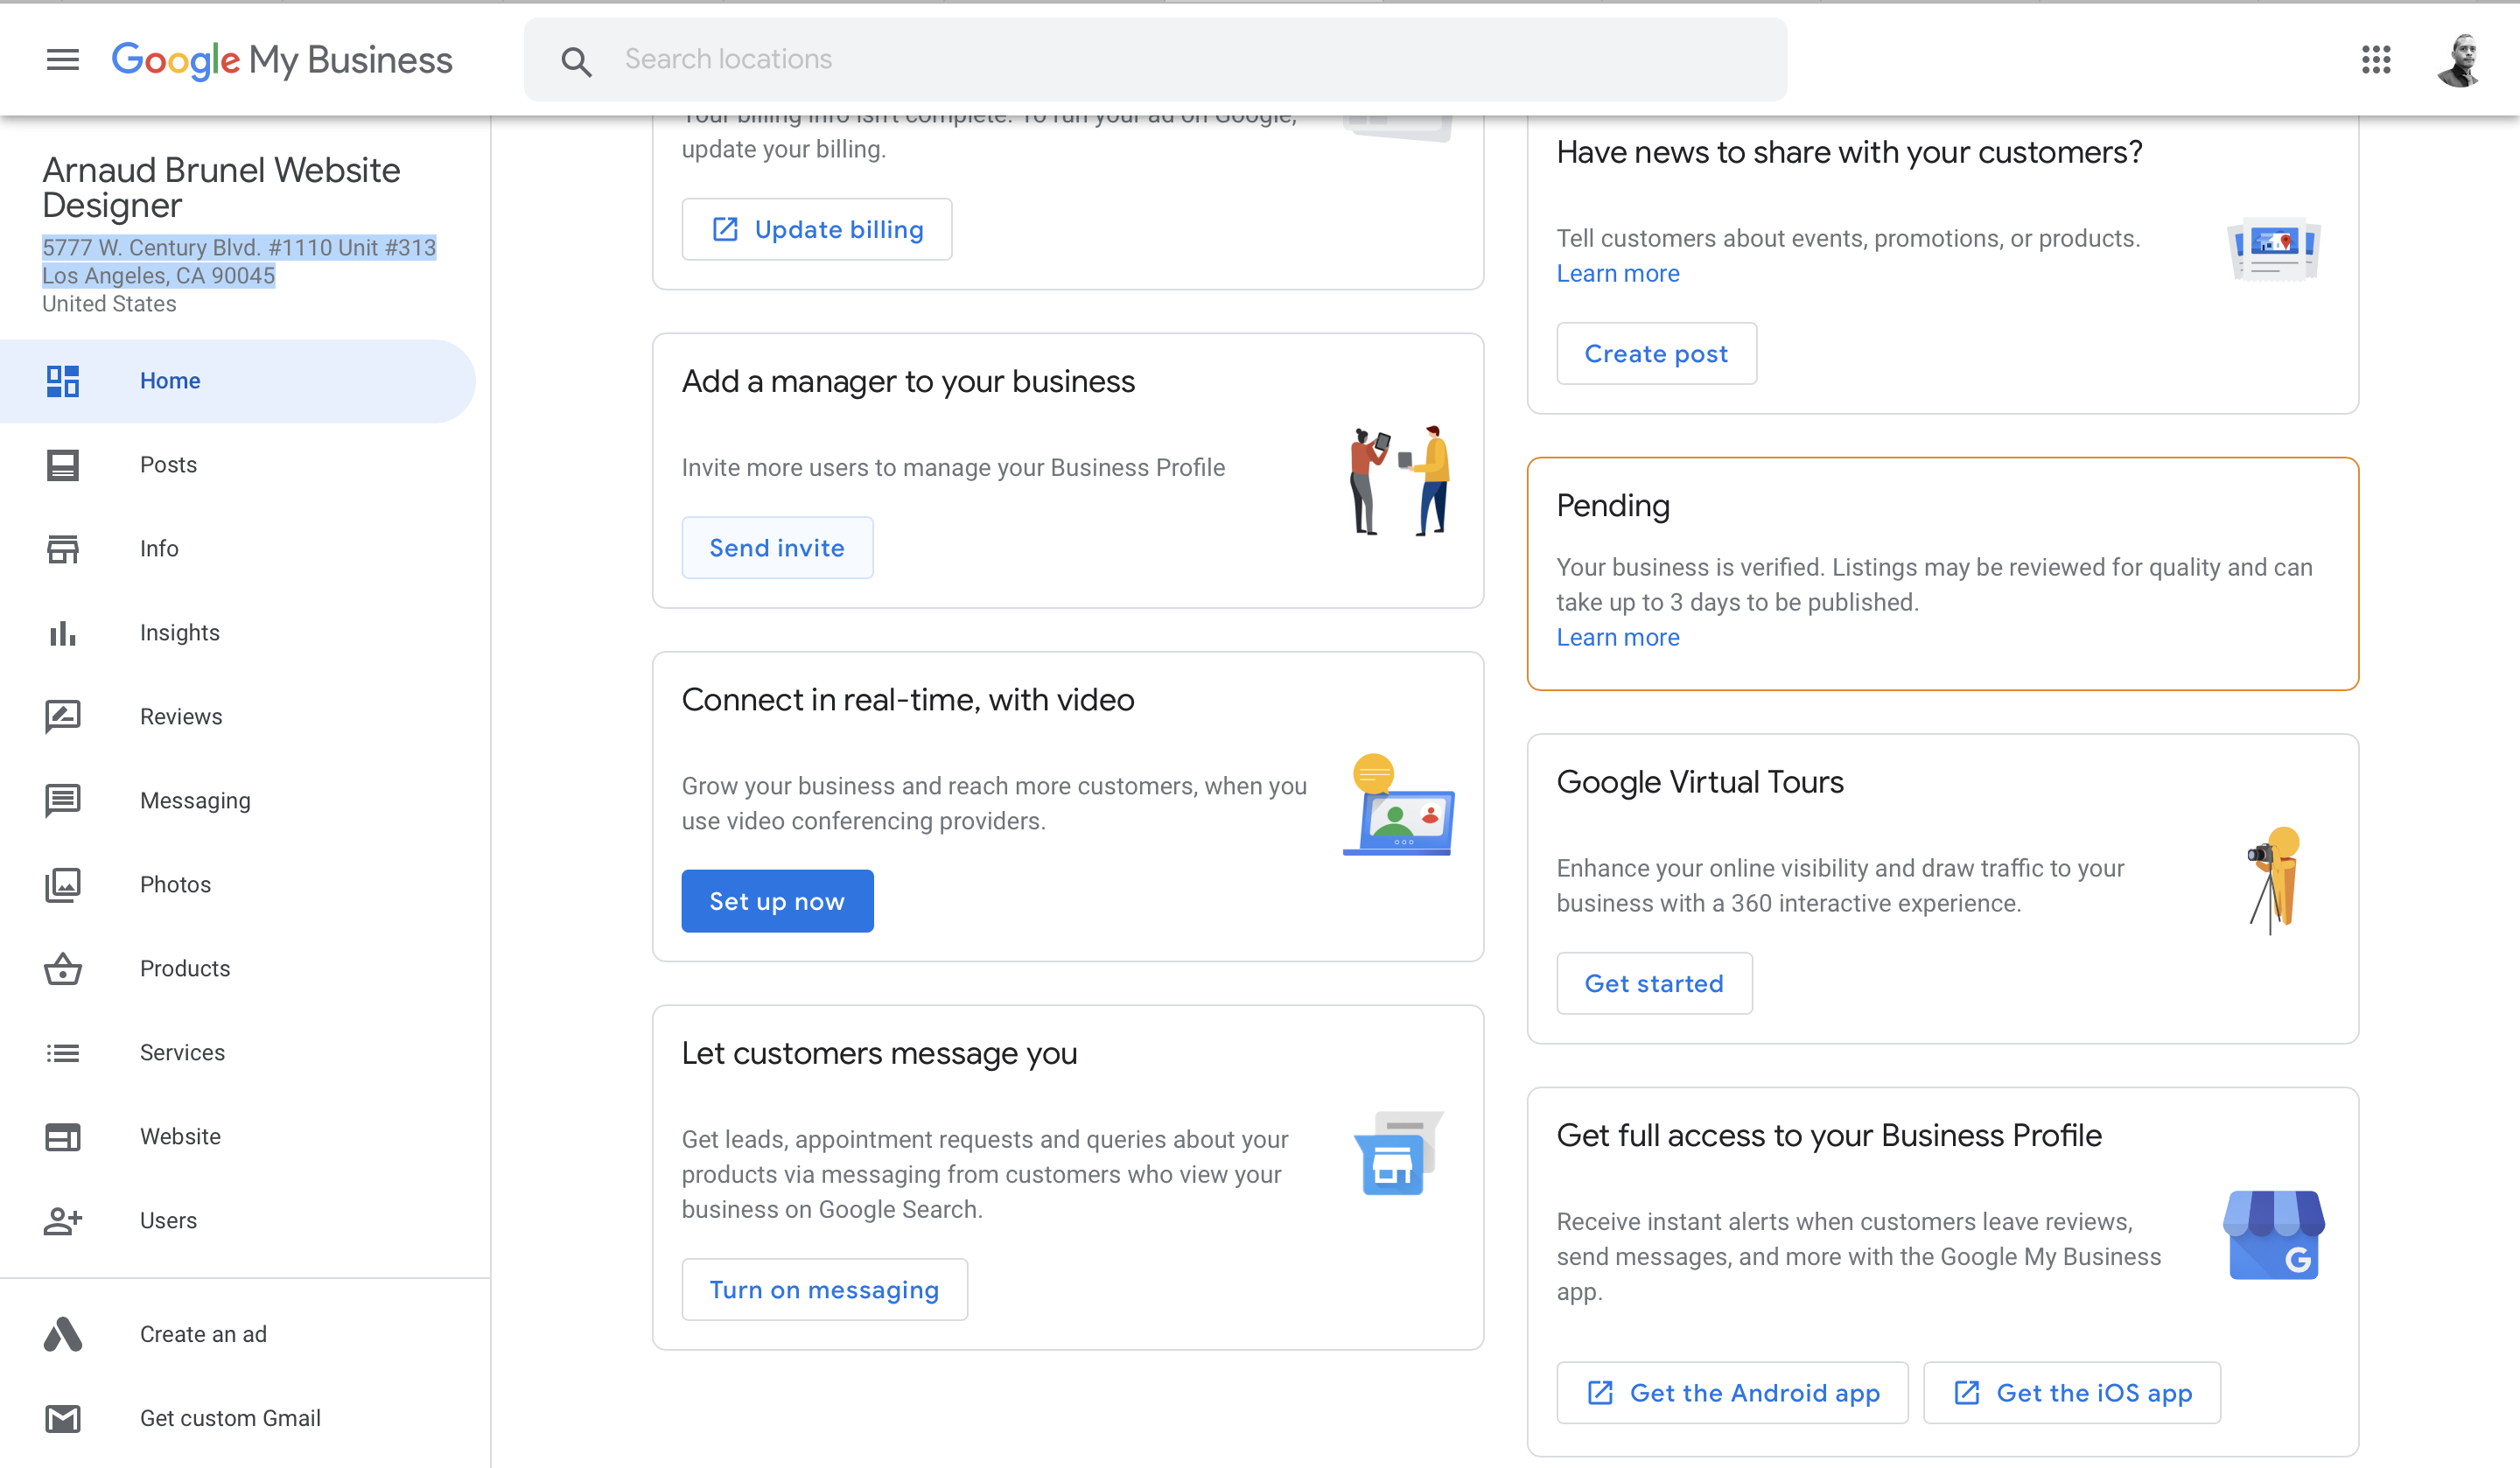Viewport: 2520px width, 1468px height.
Task: Click the Products basket icon
Action: 62,969
